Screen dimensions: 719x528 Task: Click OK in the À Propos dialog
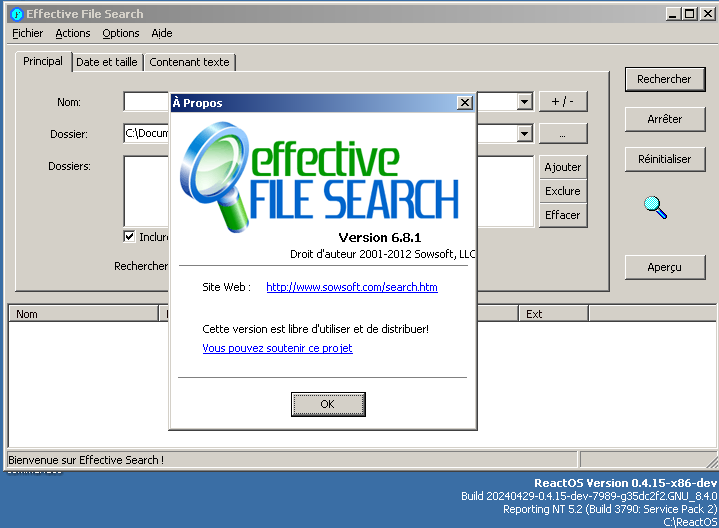pyautogui.click(x=328, y=404)
